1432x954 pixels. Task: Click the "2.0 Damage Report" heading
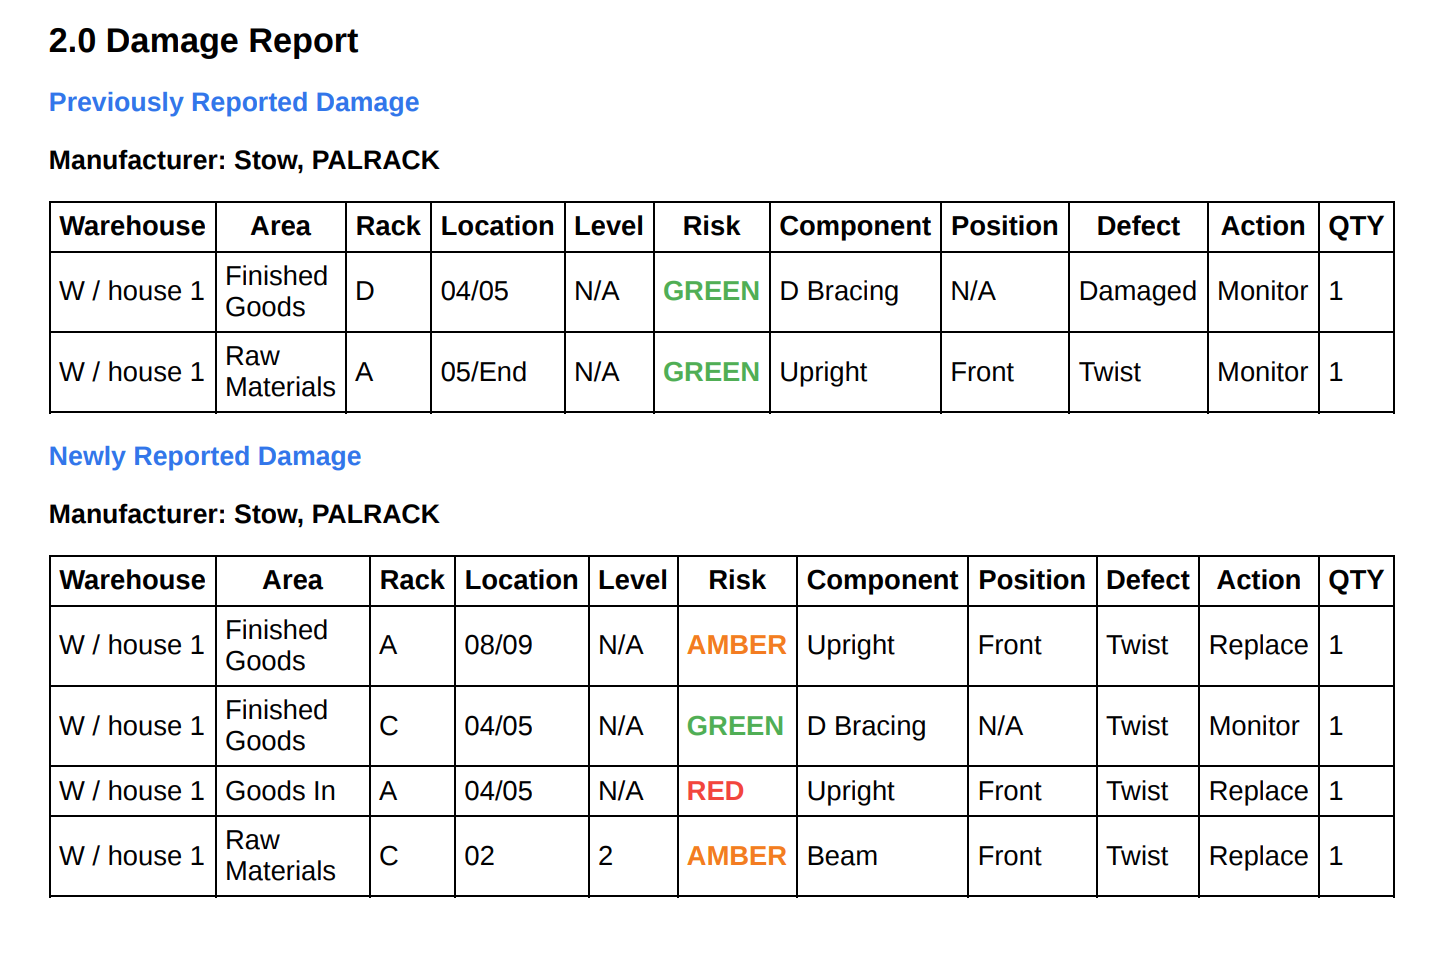203,41
